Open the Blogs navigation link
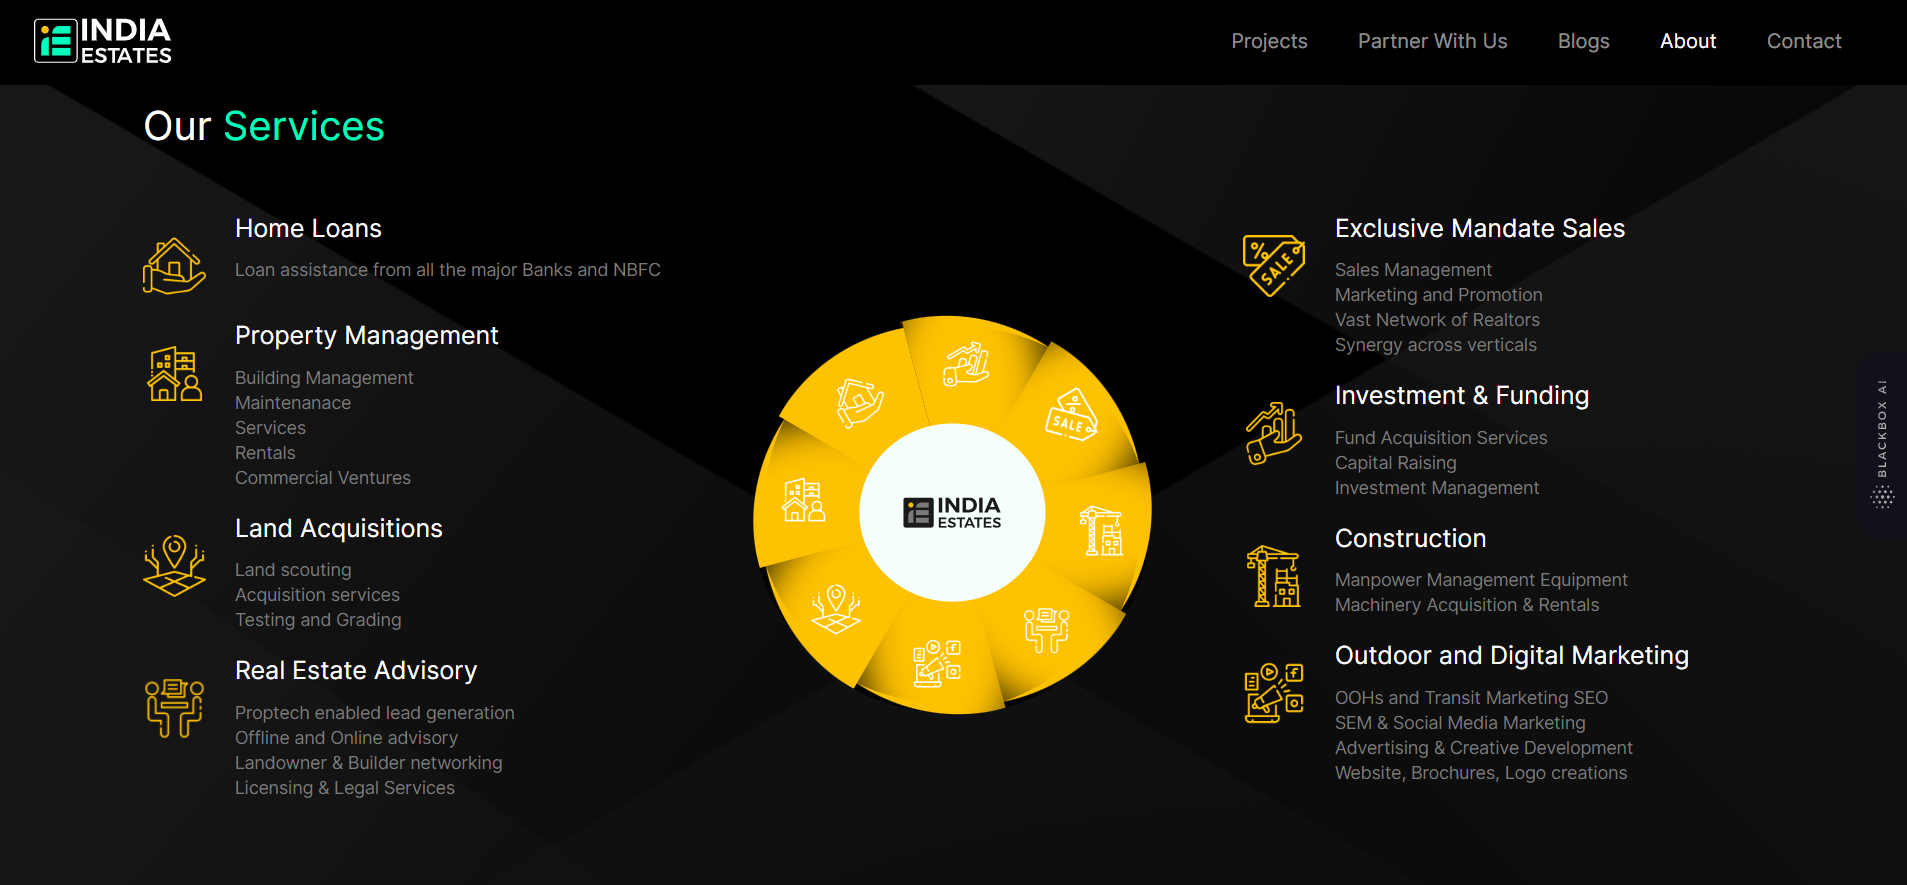Screen dimensions: 1907x885 pos(1583,41)
